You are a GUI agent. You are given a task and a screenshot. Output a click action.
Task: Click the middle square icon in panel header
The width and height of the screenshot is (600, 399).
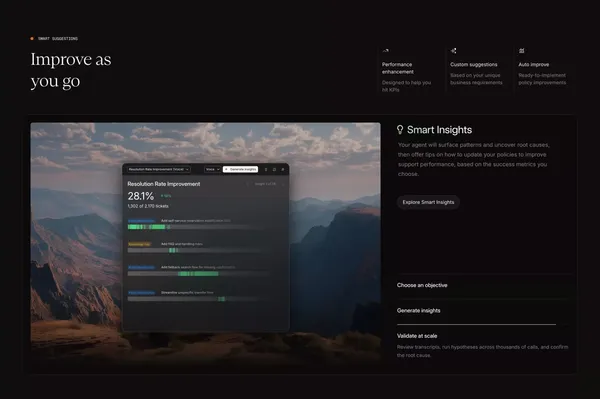tap(274, 169)
